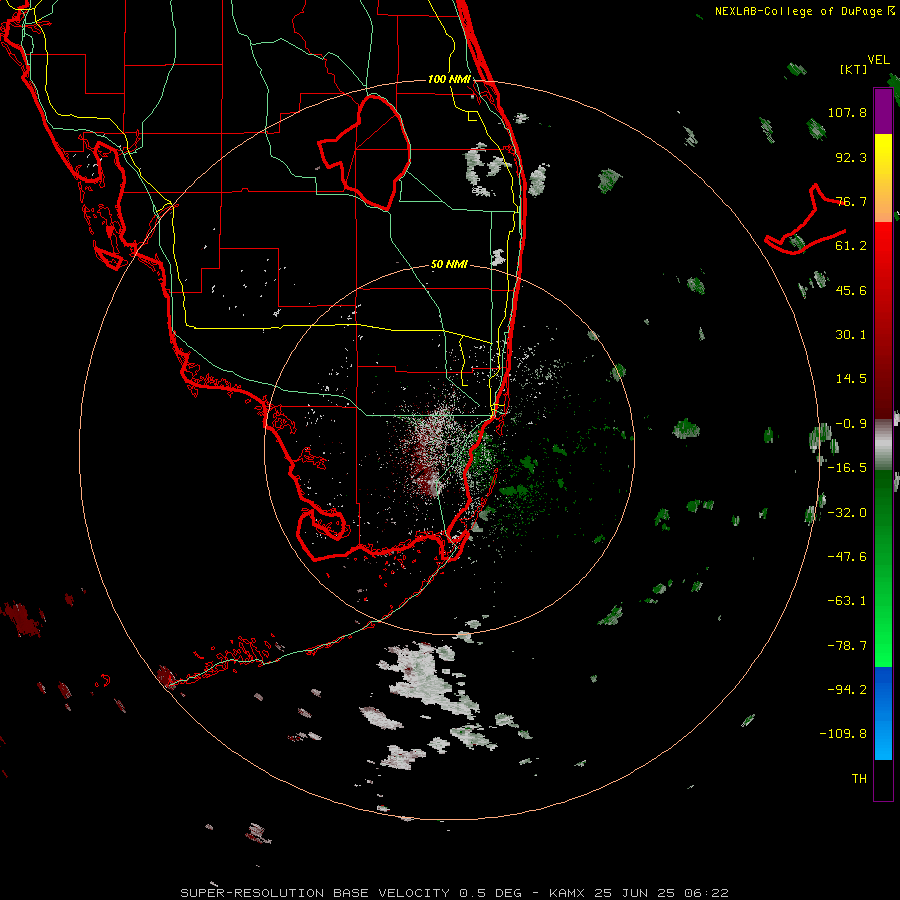Click the -78.7 value on the velocity scale
The width and height of the screenshot is (900, 900).
click(847, 646)
